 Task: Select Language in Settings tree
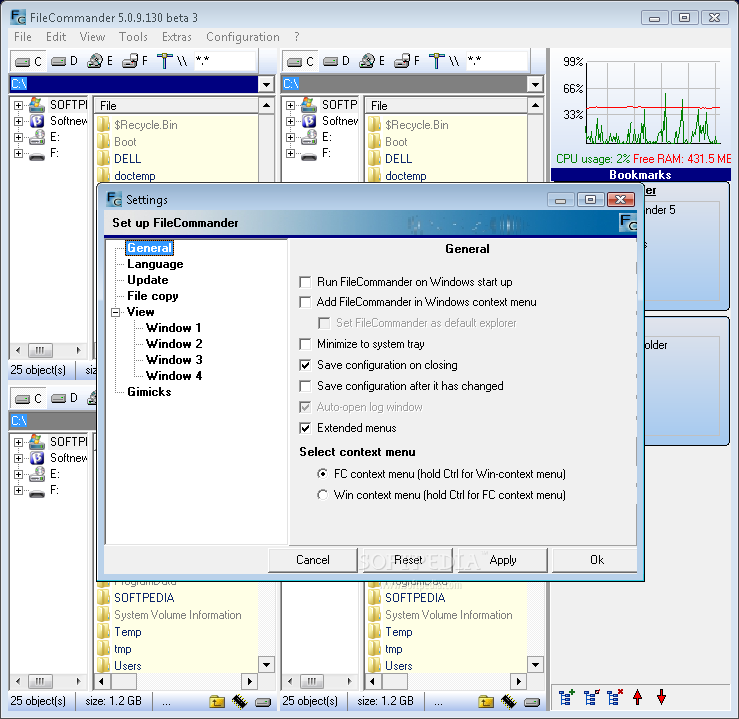155,264
